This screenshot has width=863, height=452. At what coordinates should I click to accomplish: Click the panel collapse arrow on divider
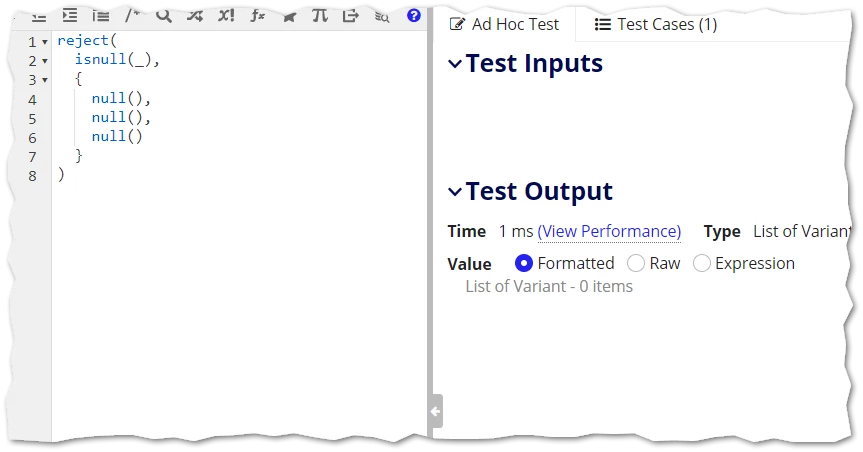coord(435,411)
